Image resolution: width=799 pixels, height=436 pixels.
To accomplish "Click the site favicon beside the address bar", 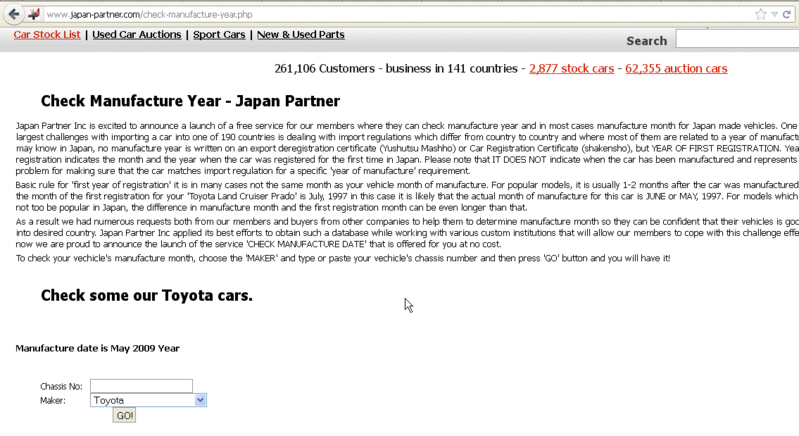I will [34, 14].
